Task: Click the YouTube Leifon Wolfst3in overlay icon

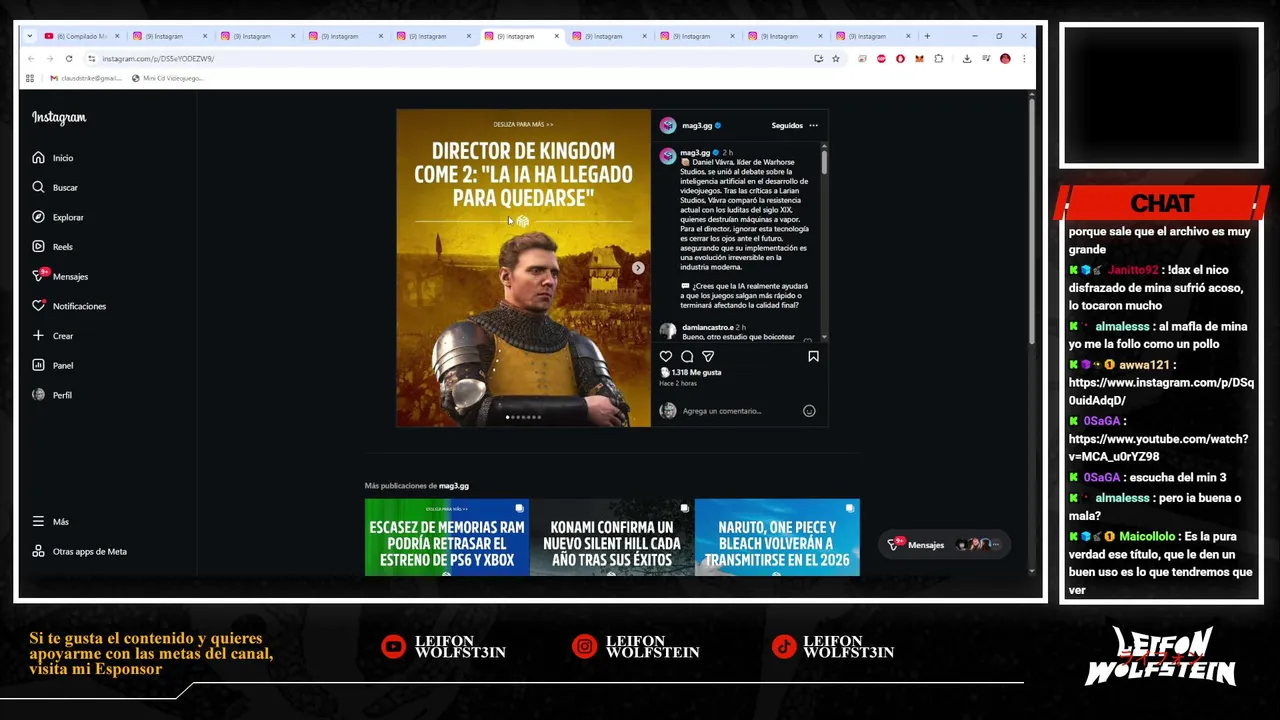Action: click(x=393, y=647)
